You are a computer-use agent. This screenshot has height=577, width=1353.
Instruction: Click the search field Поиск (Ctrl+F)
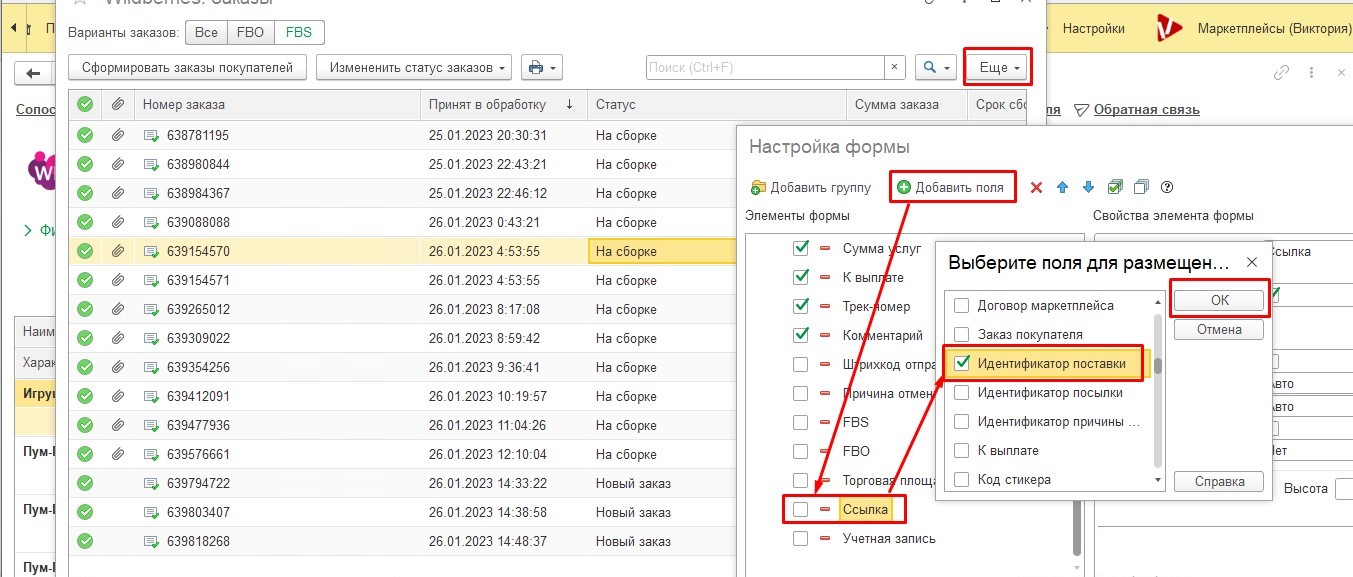[x=766, y=67]
